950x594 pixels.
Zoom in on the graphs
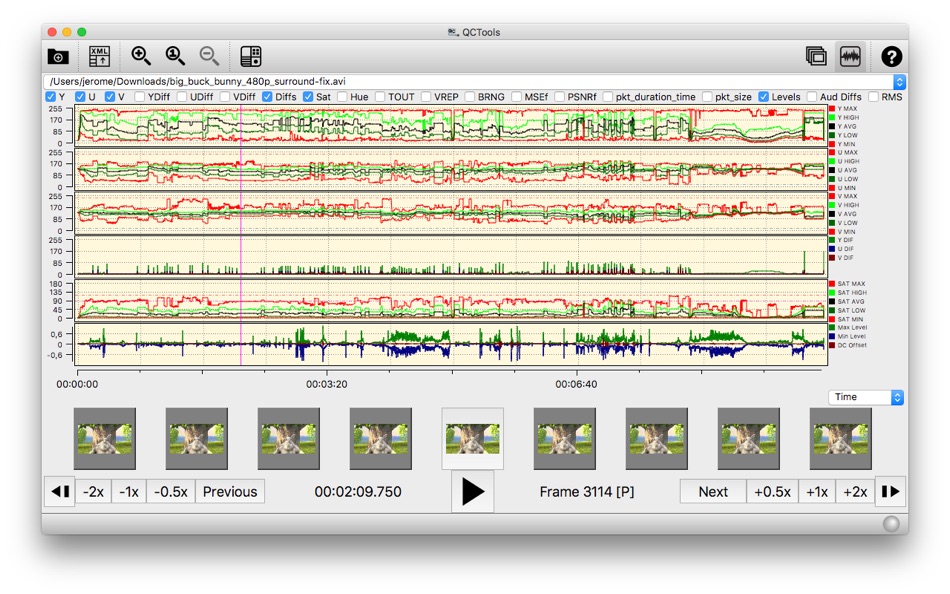(x=141, y=57)
